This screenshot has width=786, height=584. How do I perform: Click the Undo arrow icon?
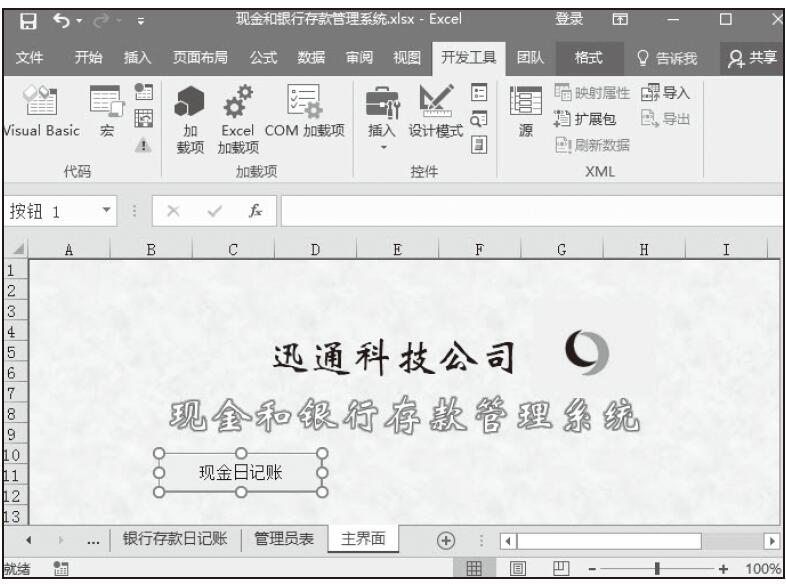[x=62, y=19]
